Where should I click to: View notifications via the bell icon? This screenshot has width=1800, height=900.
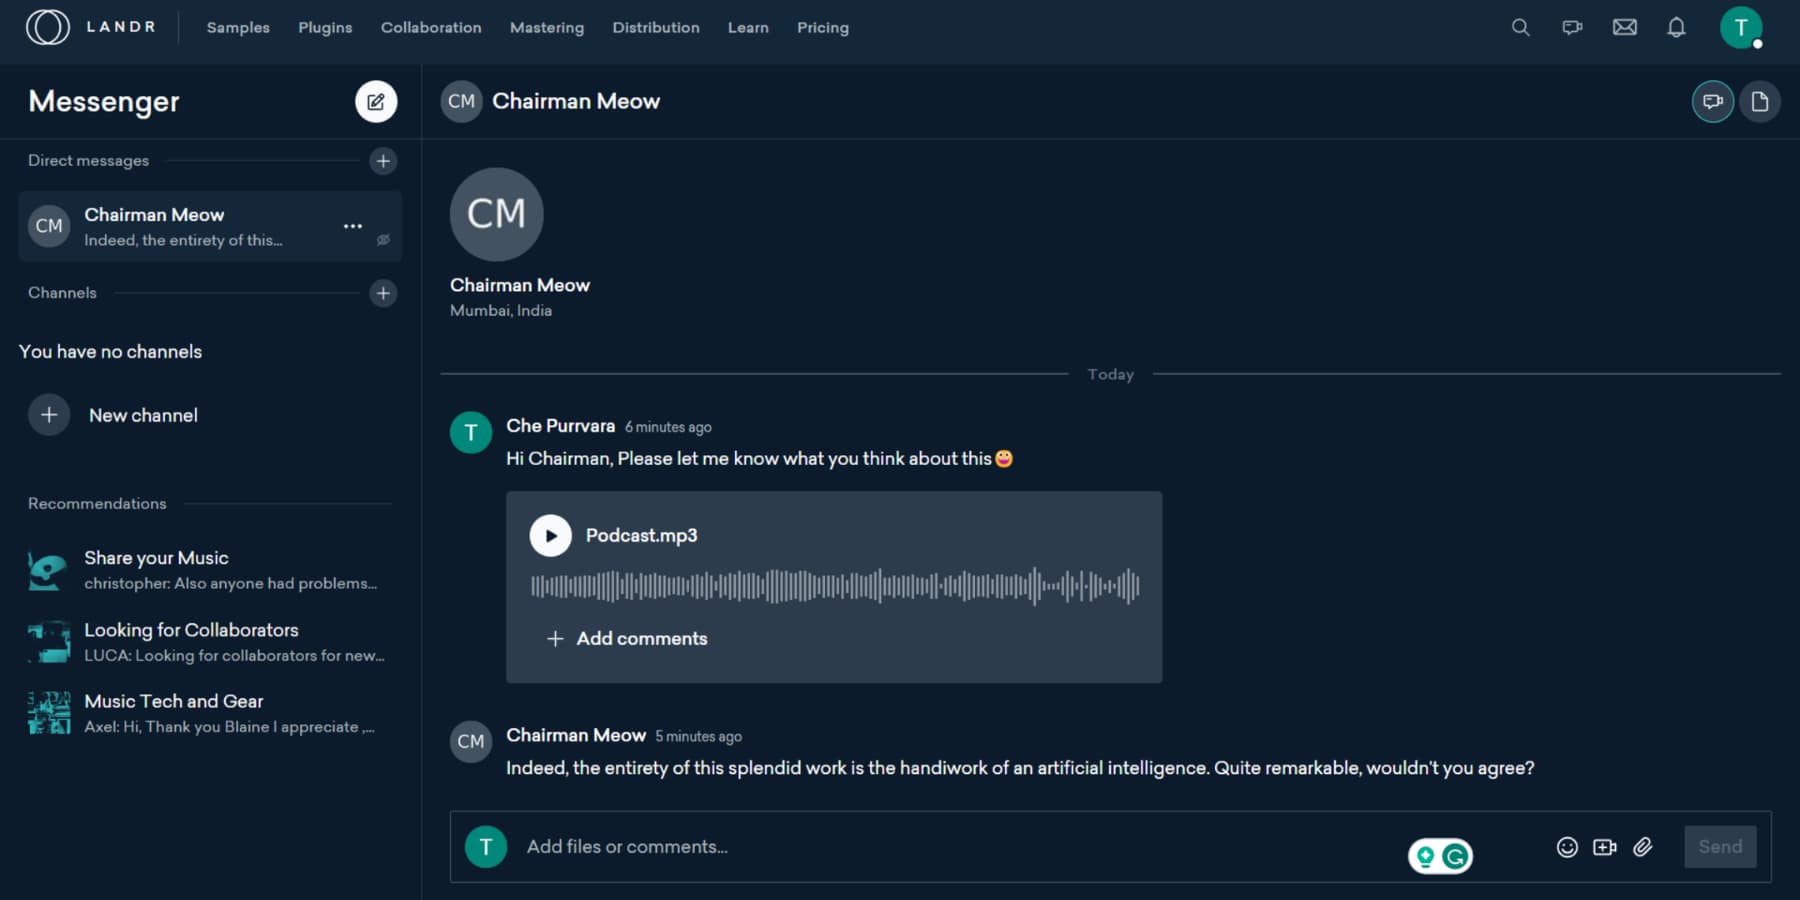pyautogui.click(x=1675, y=27)
